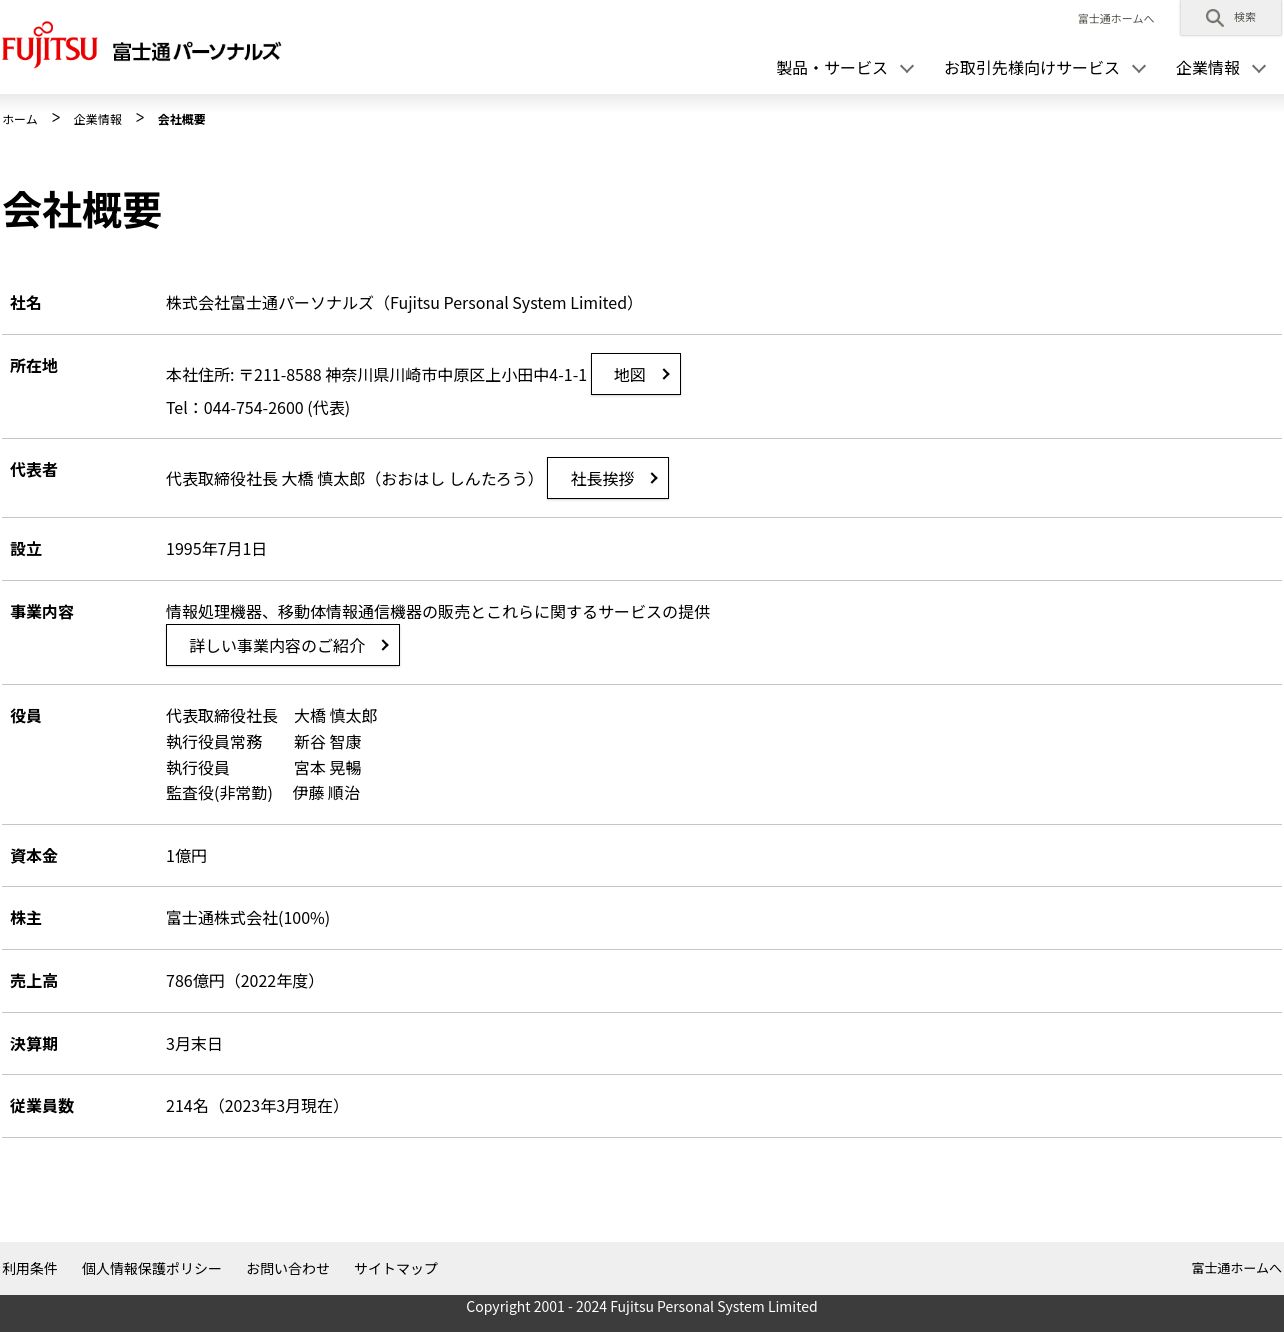The height and width of the screenshot is (1332, 1284).
Task: Click the 786億円（2022年度）sales value
Action: tap(244, 981)
